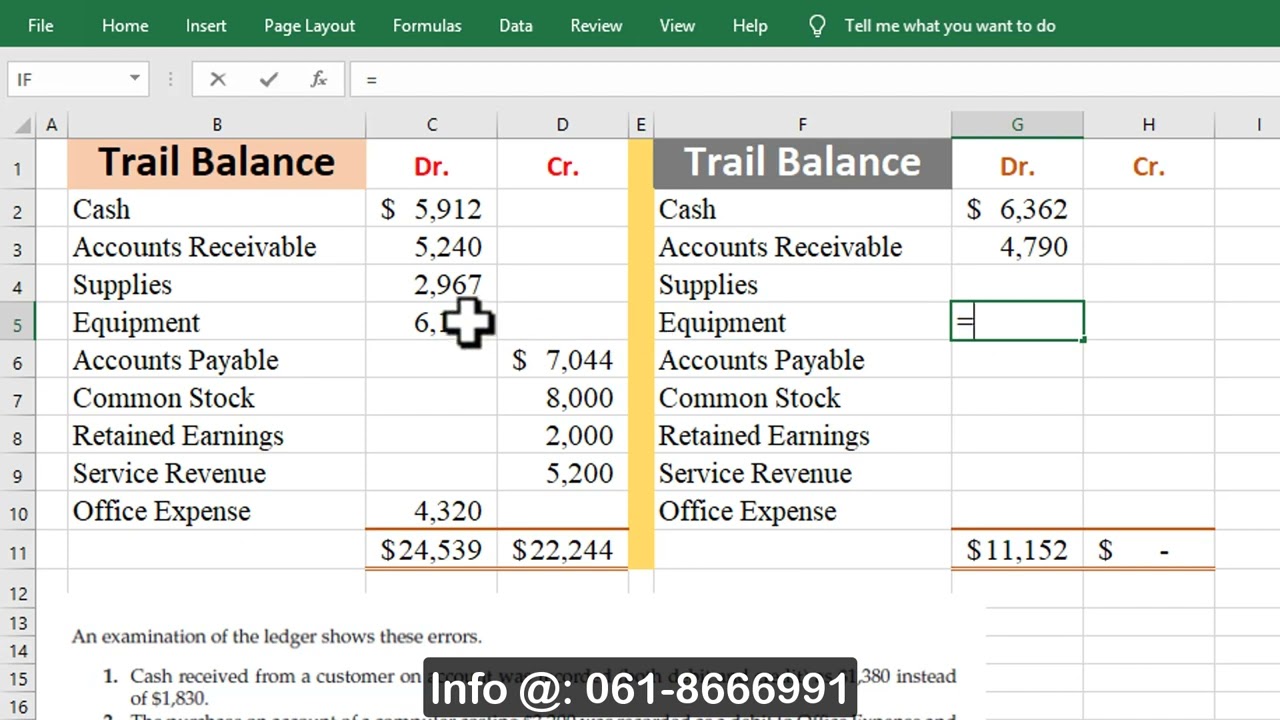Select row 5 header
This screenshot has width=1280, height=720.
[x=18, y=323]
